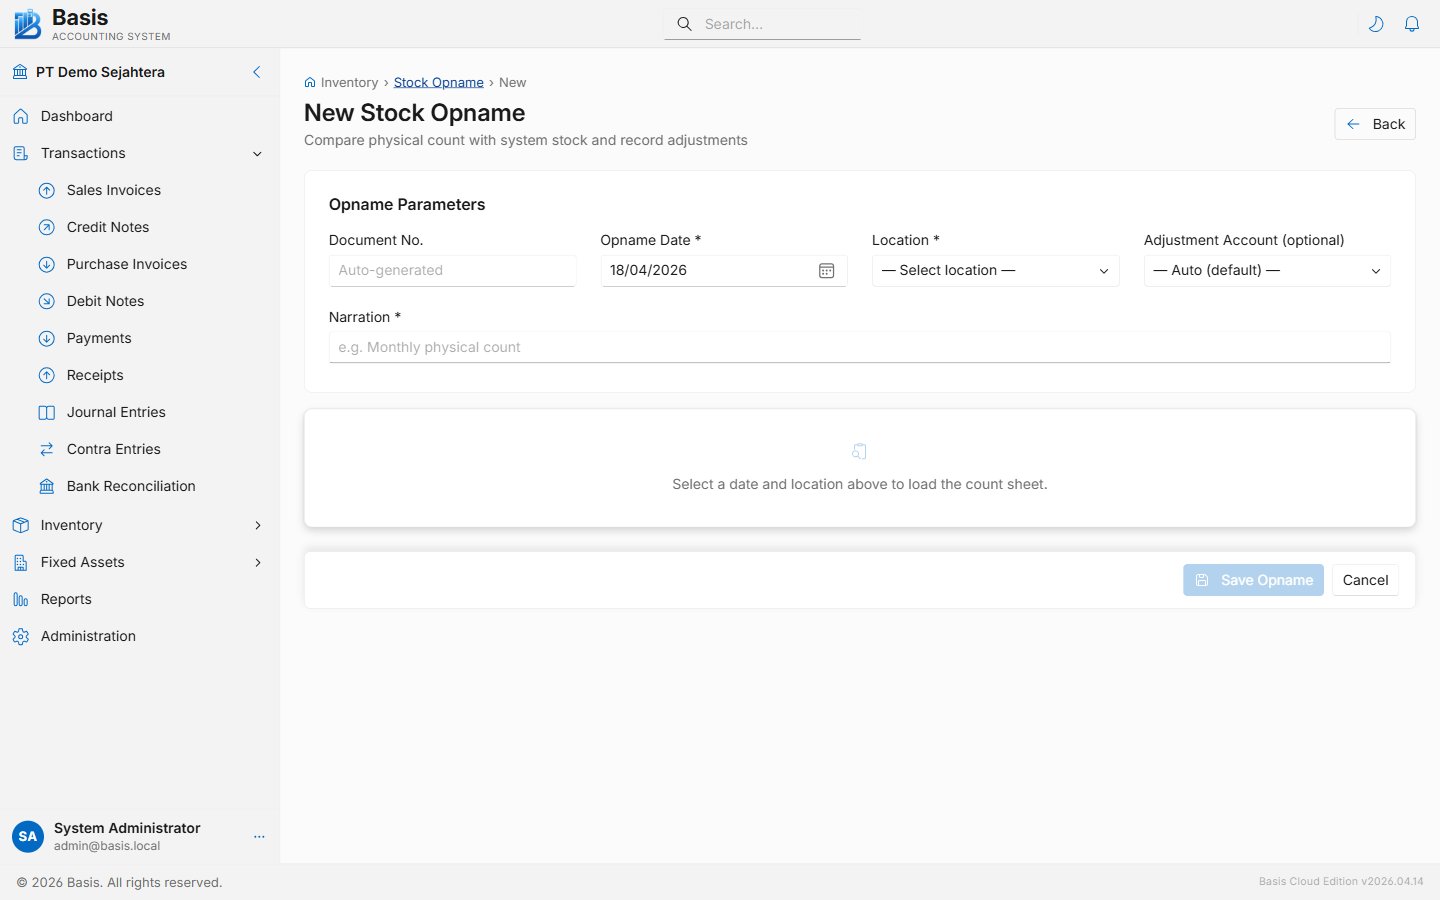Image resolution: width=1440 pixels, height=900 pixels.
Task: Select the Sales Invoices icon in sidebar
Action: pyautogui.click(x=46, y=190)
